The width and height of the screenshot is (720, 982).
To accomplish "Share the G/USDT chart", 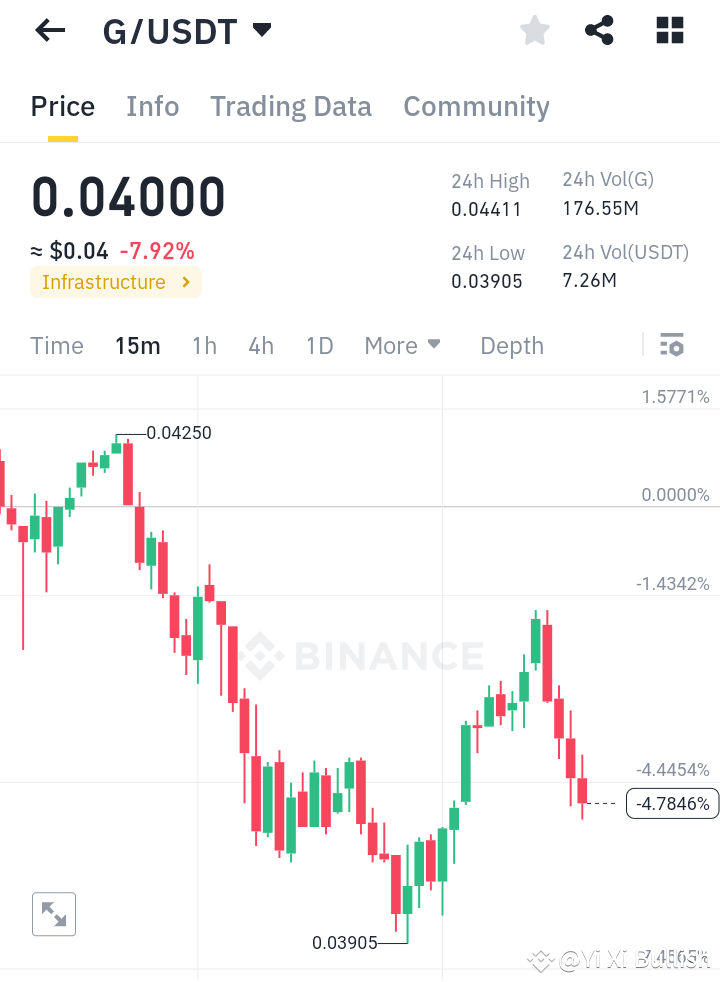I will [599, 30].
